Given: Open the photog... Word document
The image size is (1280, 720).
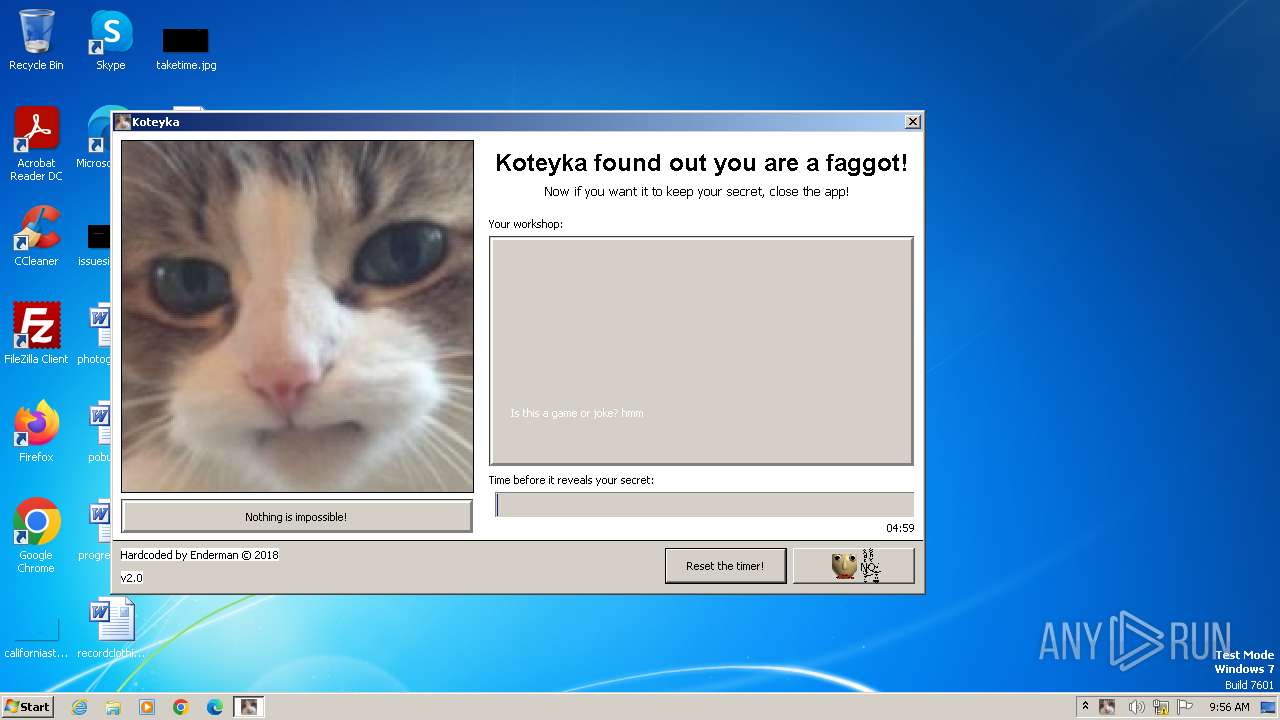Looking at the screenshot, I should (96, 333).
